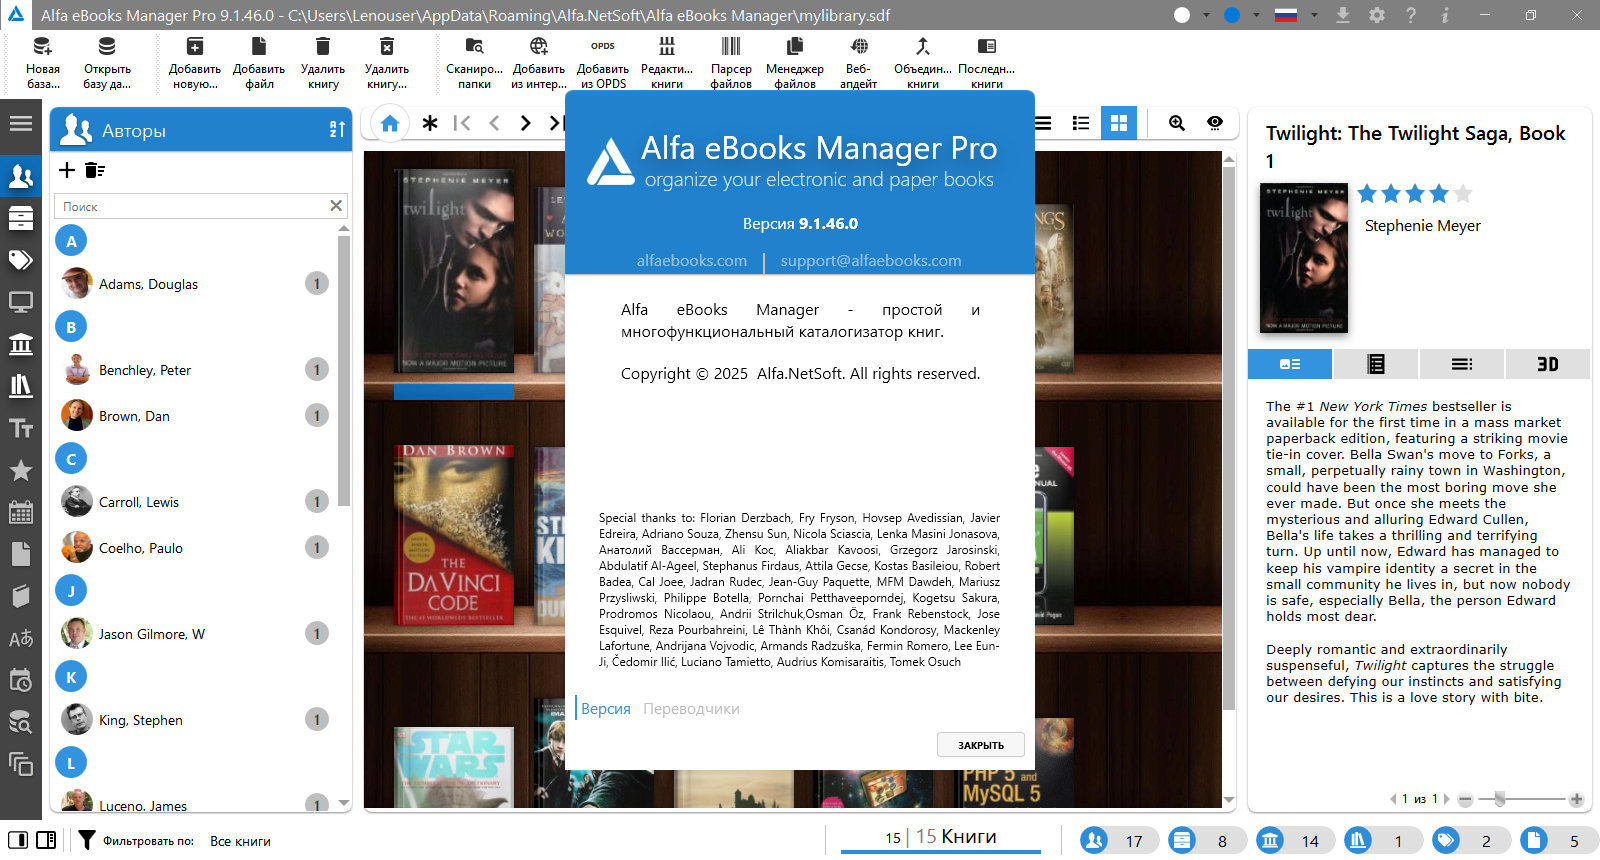
Task: Click Сканиро... папки toolbar icon
Action: point(474,62)
